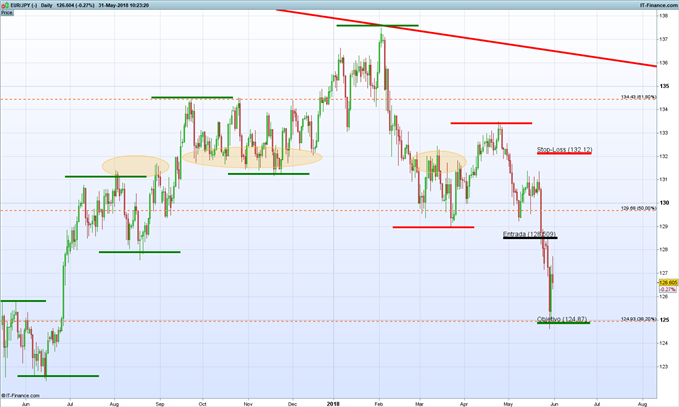
Task: Select the Entrada entry level label
Action: pyautogui.click(x=529, y=234)
